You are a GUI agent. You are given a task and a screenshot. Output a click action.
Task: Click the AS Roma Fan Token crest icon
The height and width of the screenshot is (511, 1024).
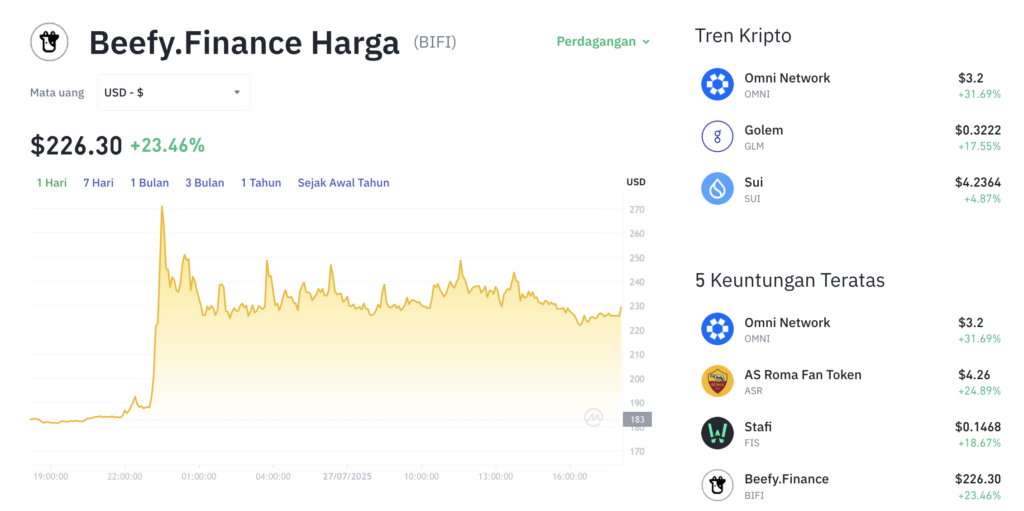(718, 381)
